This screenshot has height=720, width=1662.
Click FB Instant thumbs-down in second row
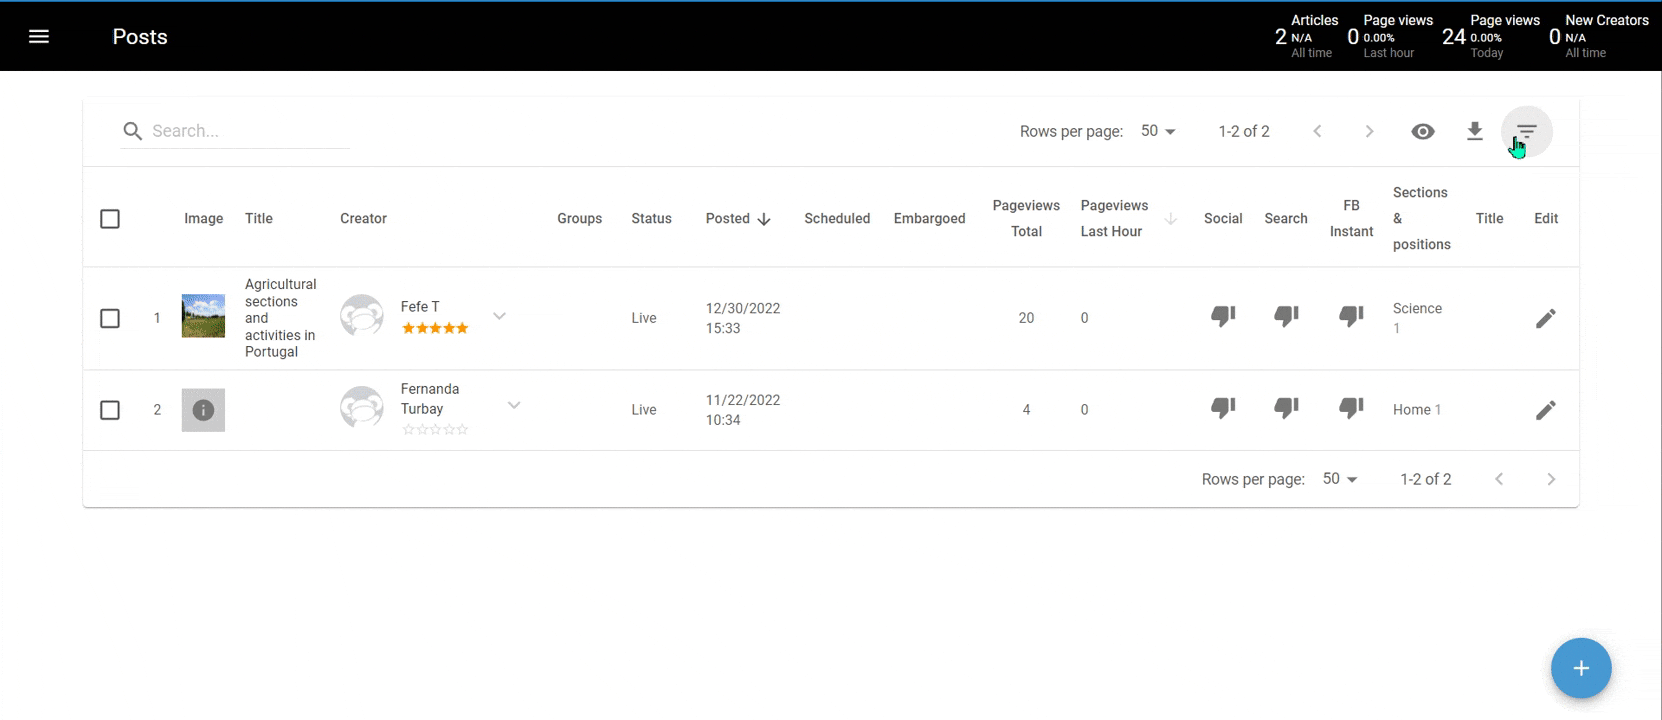(x=1351, y=408)
